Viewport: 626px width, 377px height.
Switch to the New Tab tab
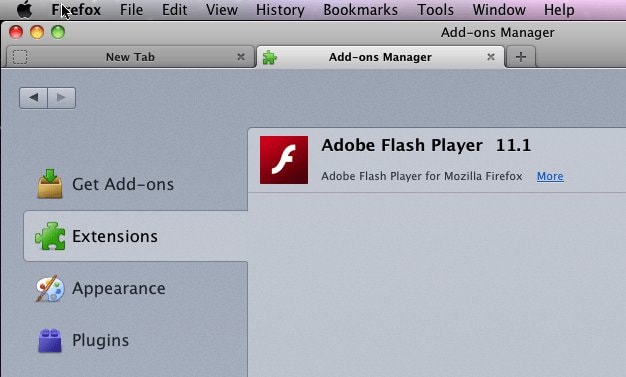[x=131, y=57]
